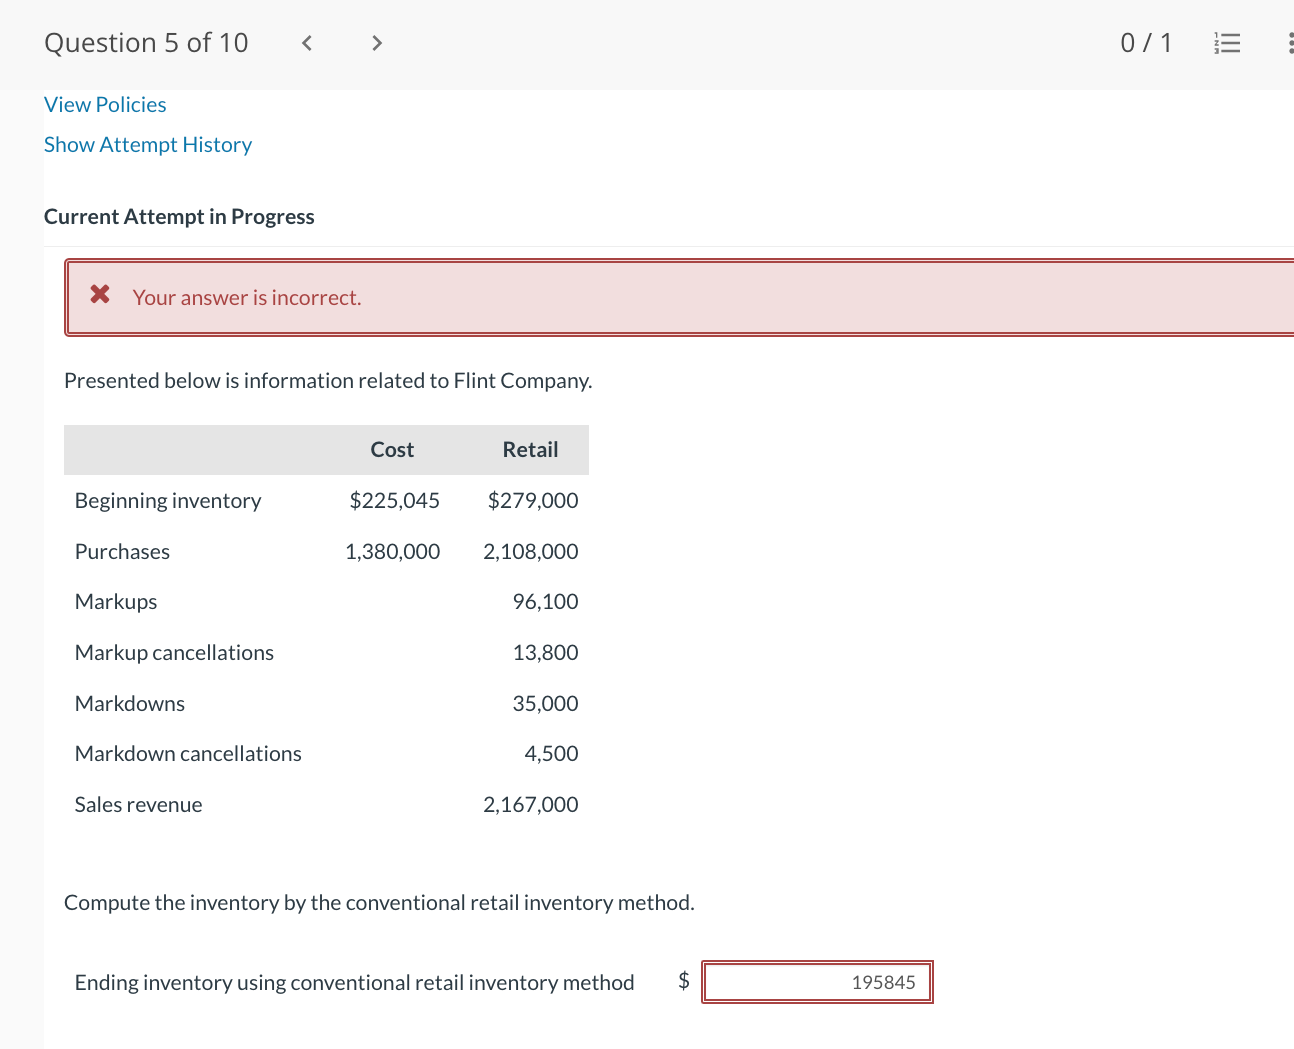Select the Cost column header
The height and width of the screenshot is (1049, 1294).
392,450
